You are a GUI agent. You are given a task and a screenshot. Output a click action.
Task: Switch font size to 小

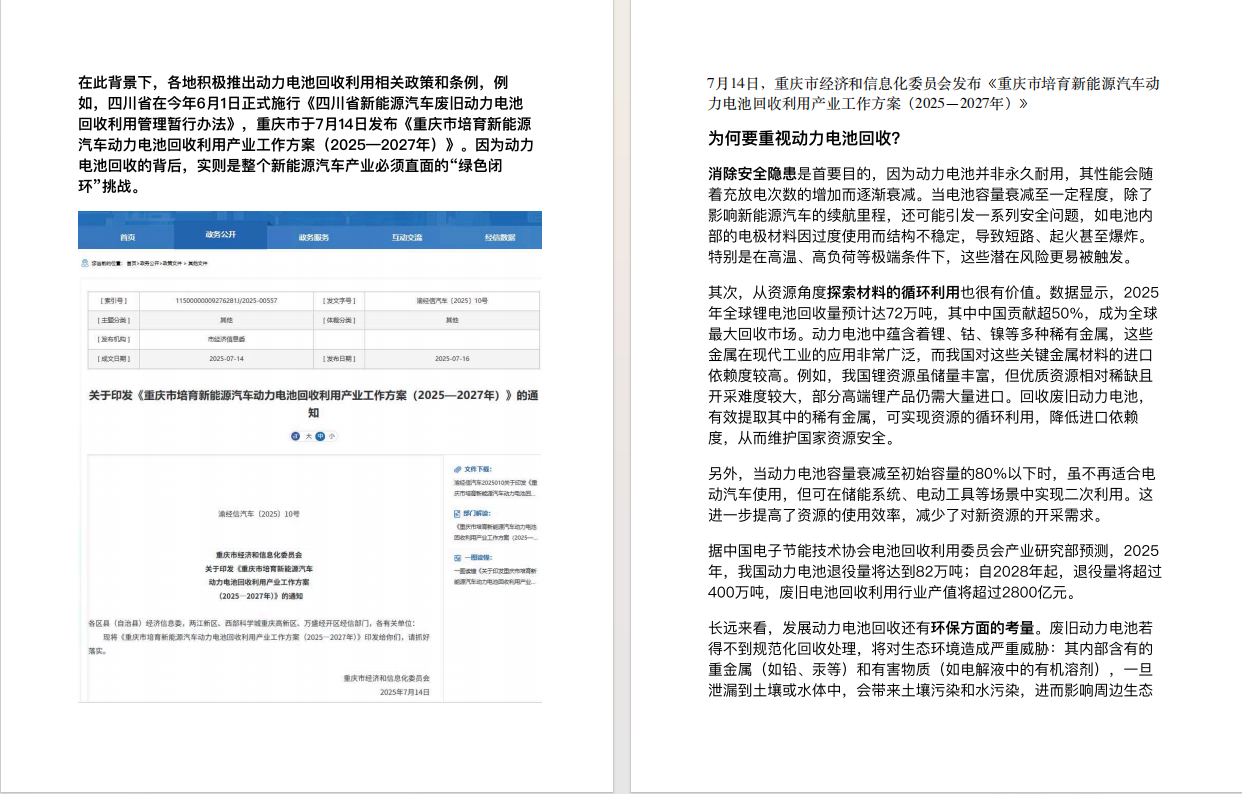(x=332, y=436)
